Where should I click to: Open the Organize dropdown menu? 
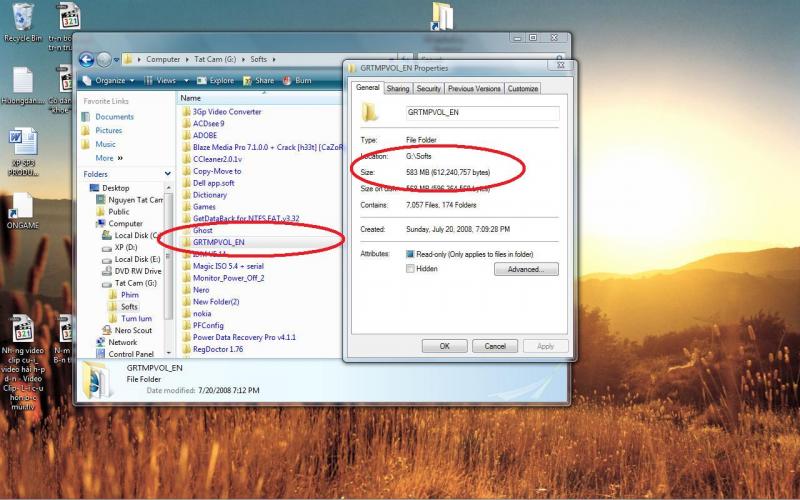(x=110, y=80)
